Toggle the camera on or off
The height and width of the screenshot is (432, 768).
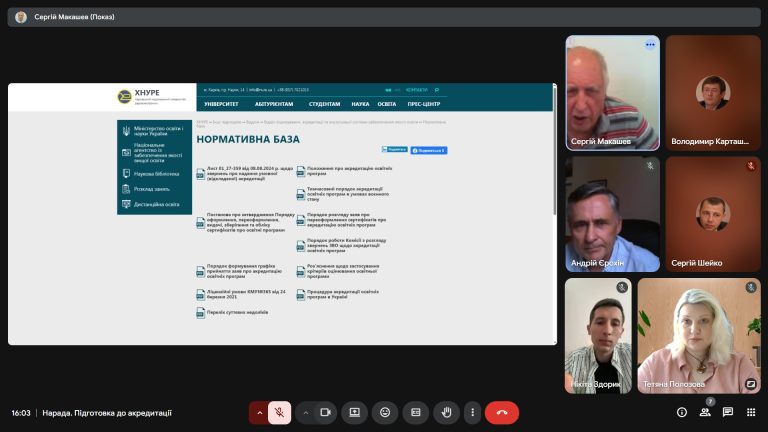click(325, 412)
